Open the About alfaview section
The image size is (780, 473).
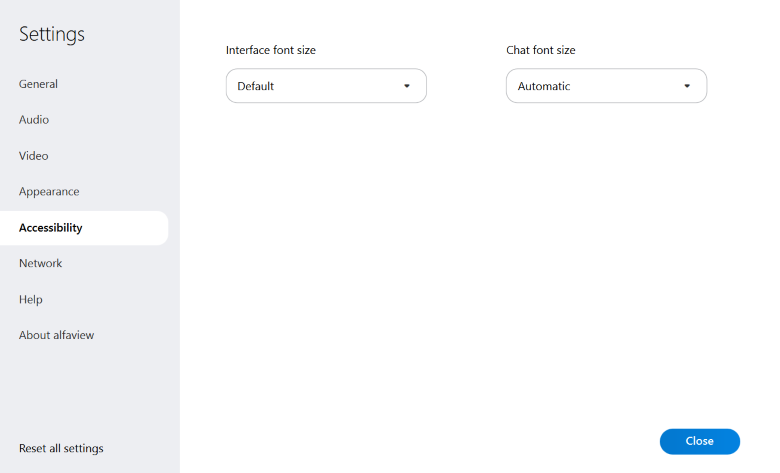(x=56, y=336)
